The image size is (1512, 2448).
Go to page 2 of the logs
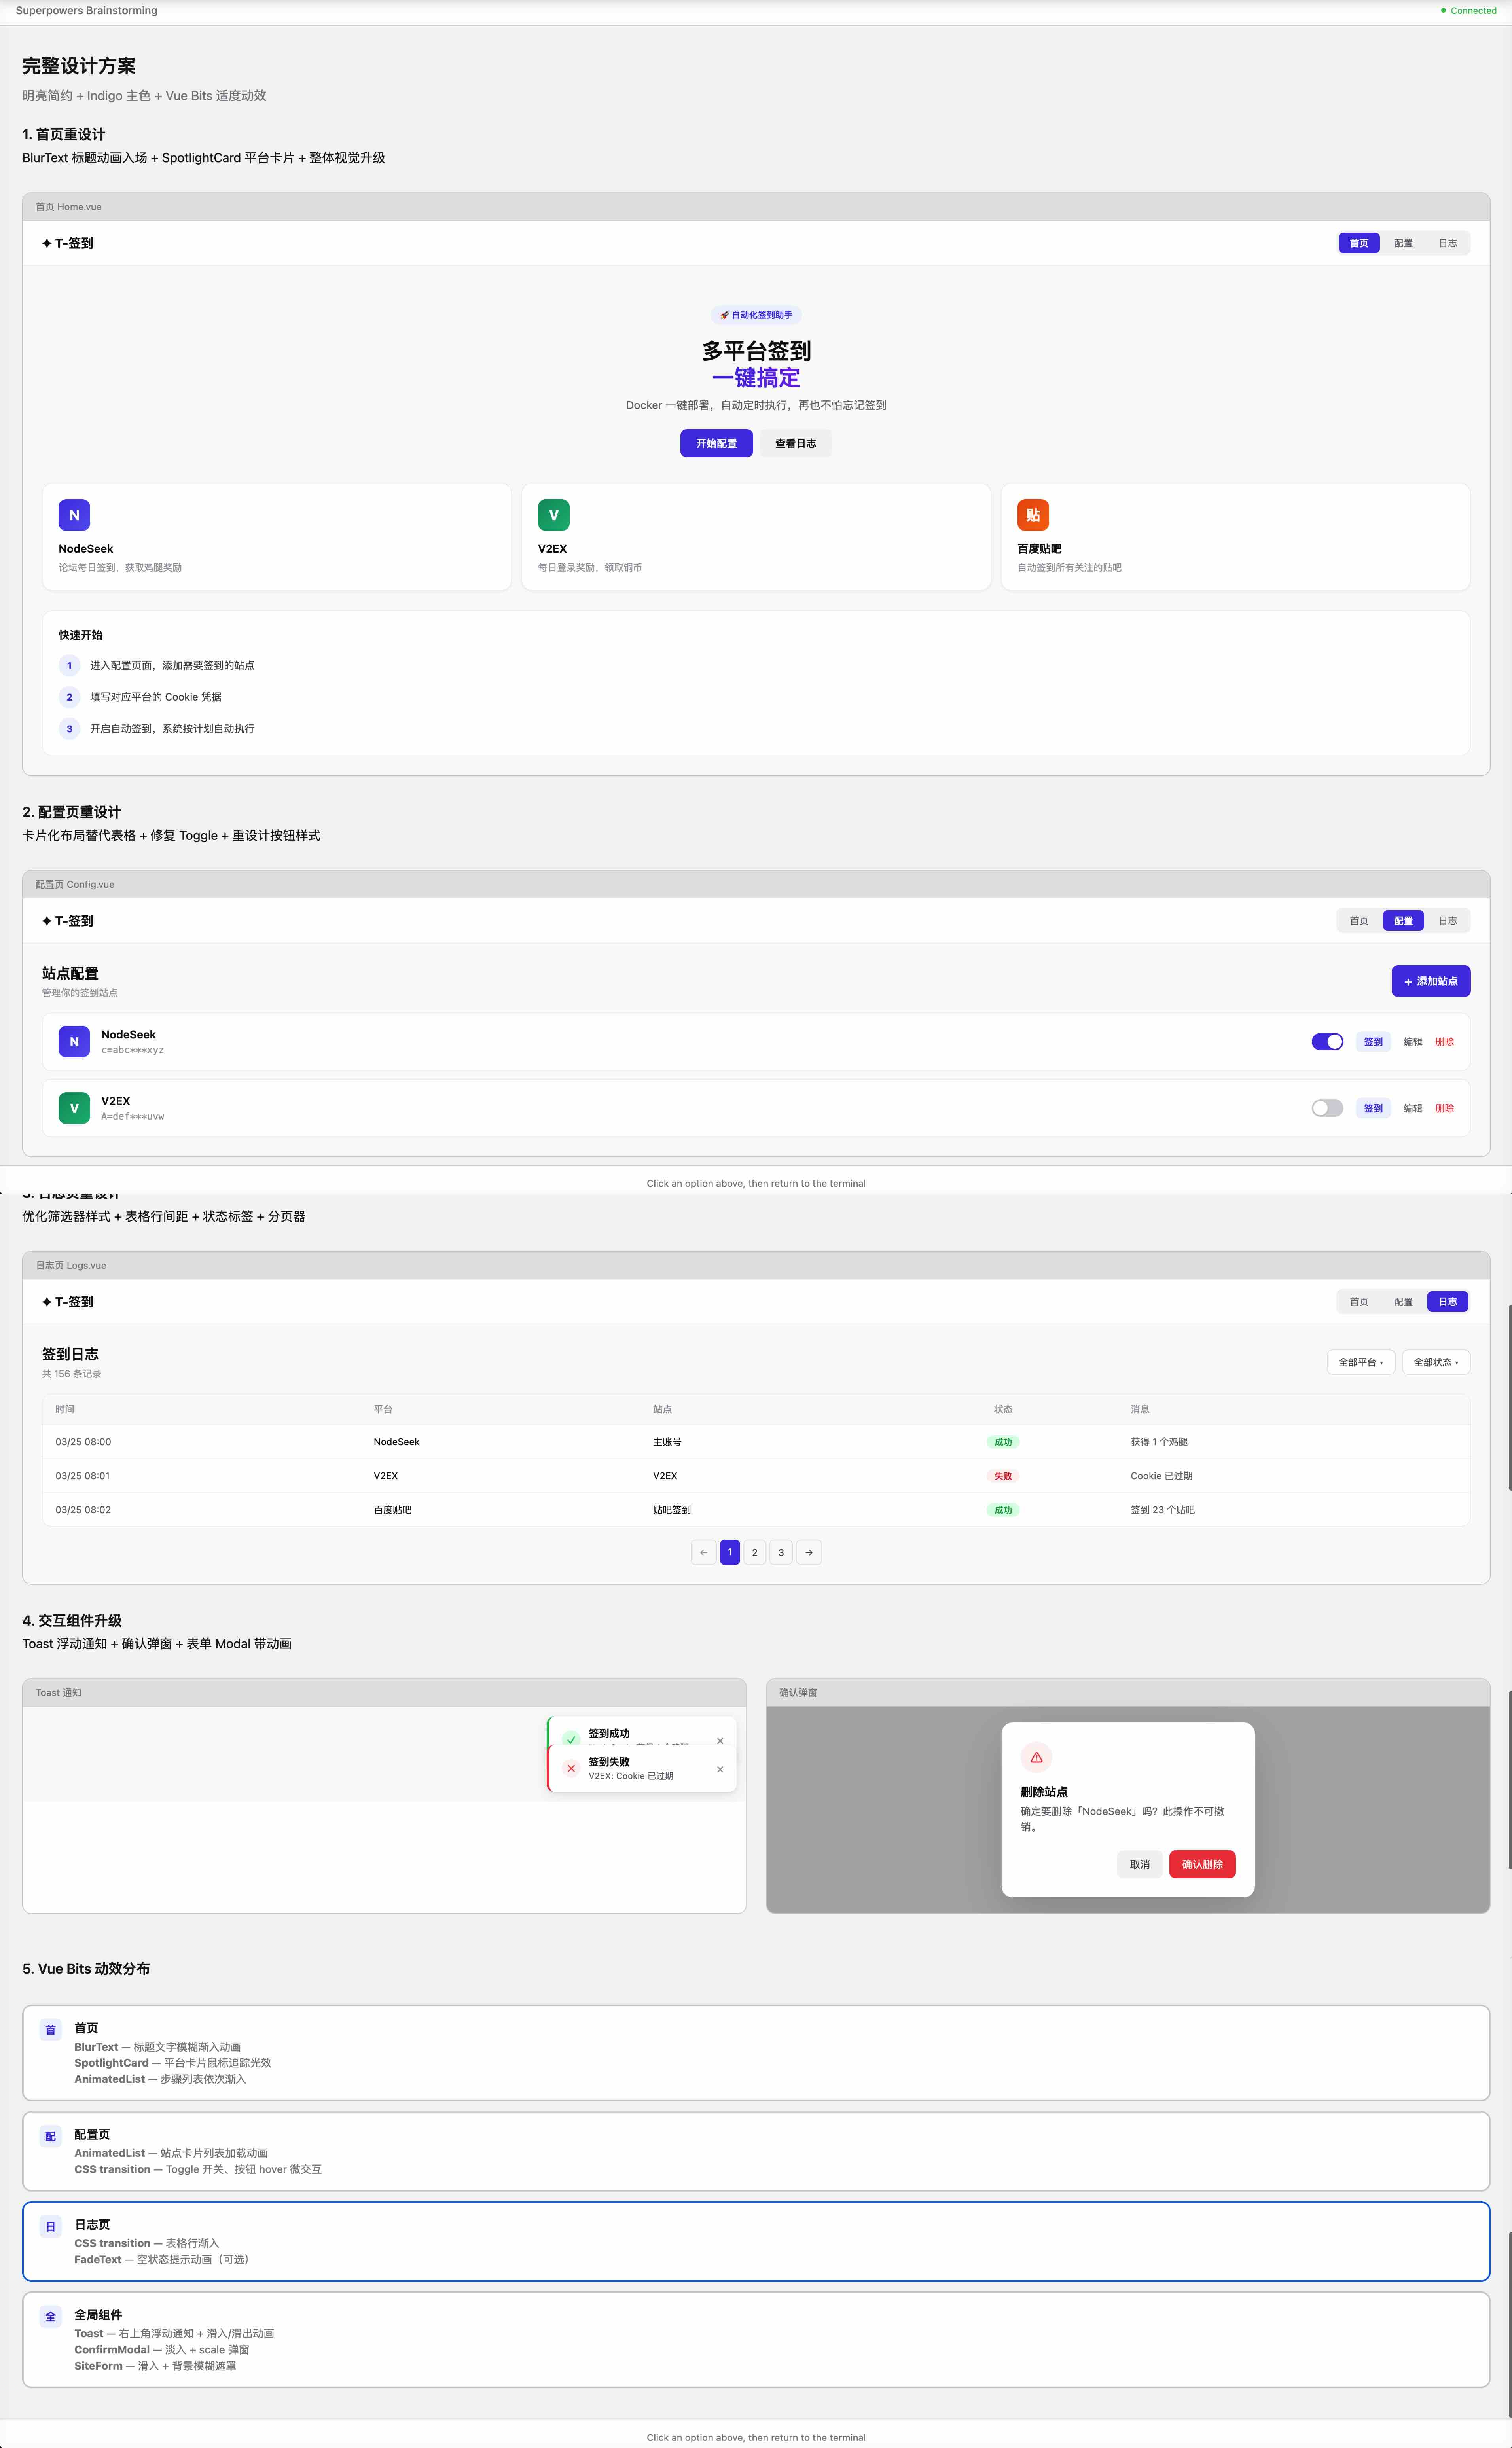click(755, 1552)
